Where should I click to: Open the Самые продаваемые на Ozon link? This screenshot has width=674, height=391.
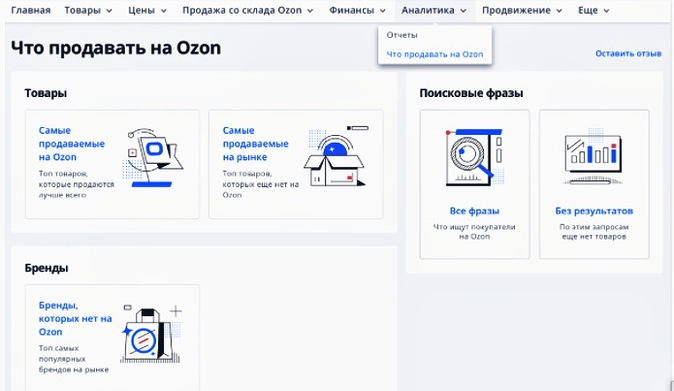(71, 144)
